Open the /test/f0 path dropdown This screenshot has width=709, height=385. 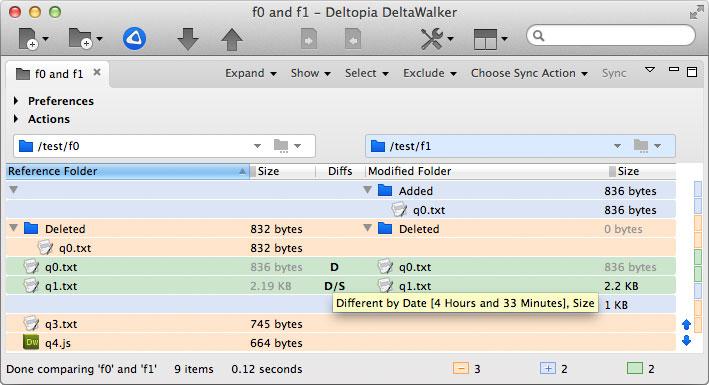pos(257,146)
